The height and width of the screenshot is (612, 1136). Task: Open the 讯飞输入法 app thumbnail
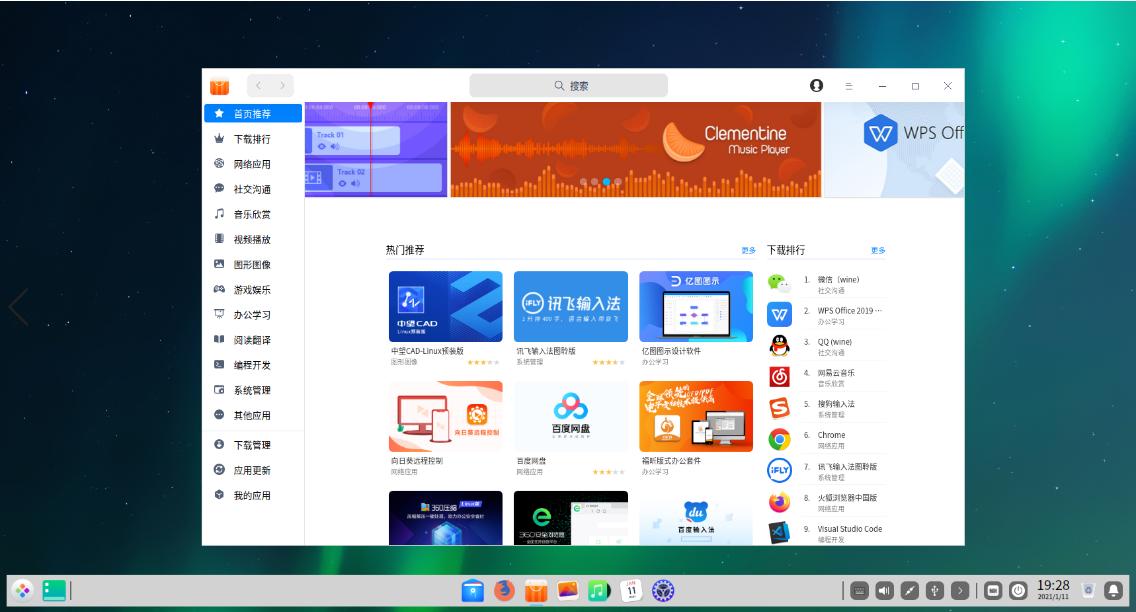point(570,306)
